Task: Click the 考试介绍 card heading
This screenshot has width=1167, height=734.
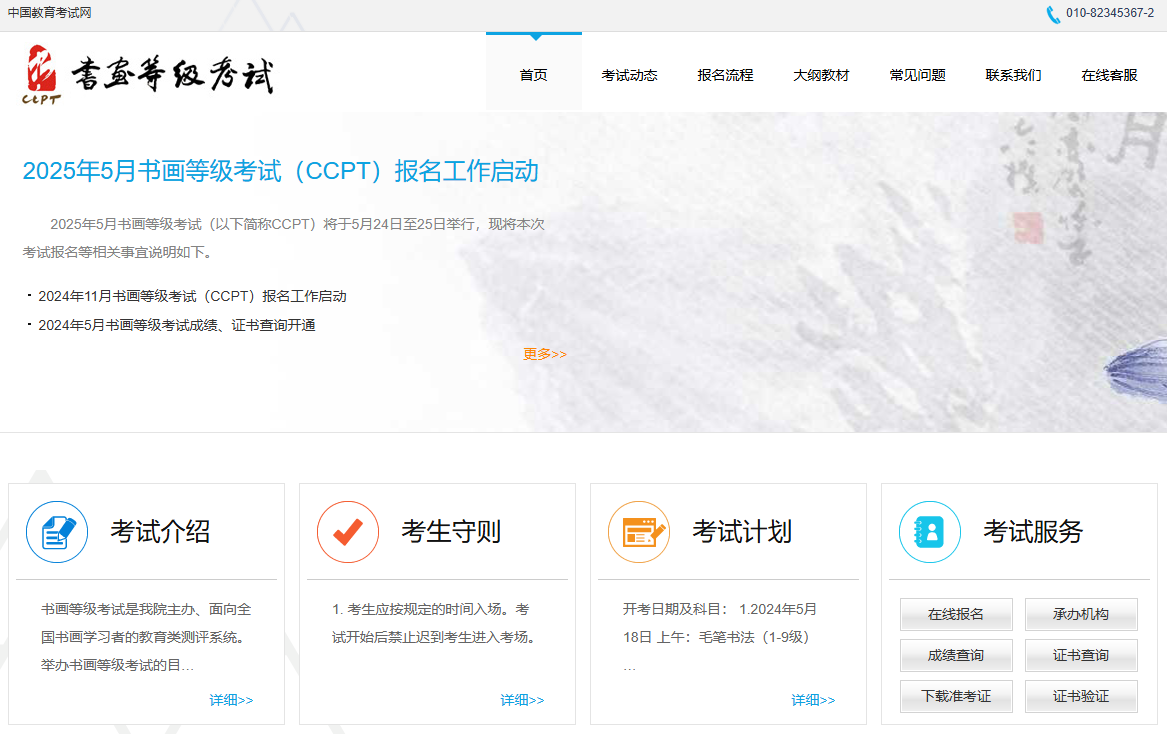Action: [160, 532]
